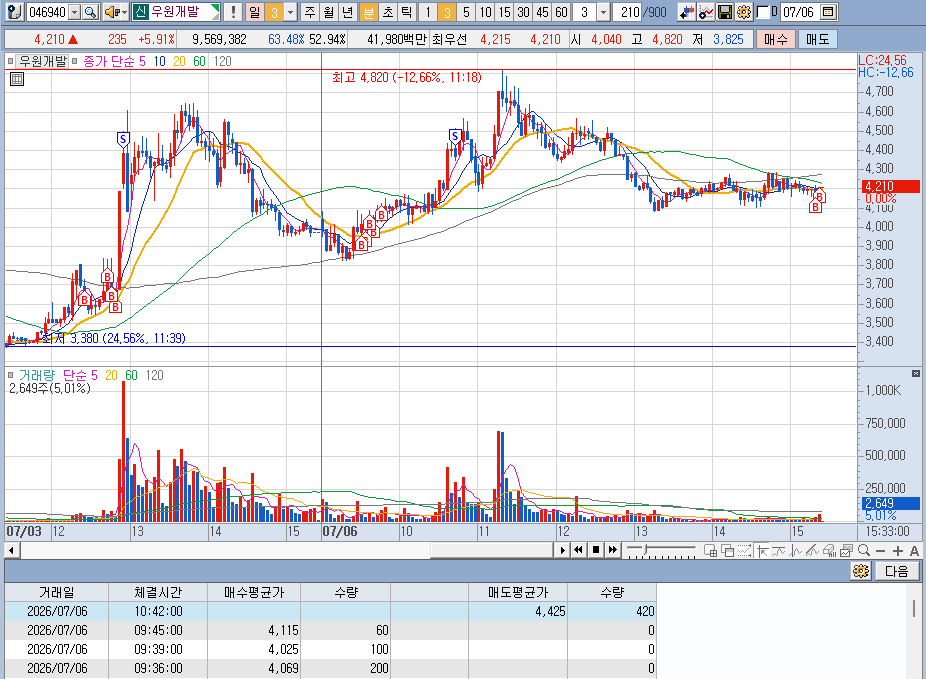This screenshot has width=926, height=679.
Task: Open the calendar picker next to 07/06
Action: (x=829, y=12)
